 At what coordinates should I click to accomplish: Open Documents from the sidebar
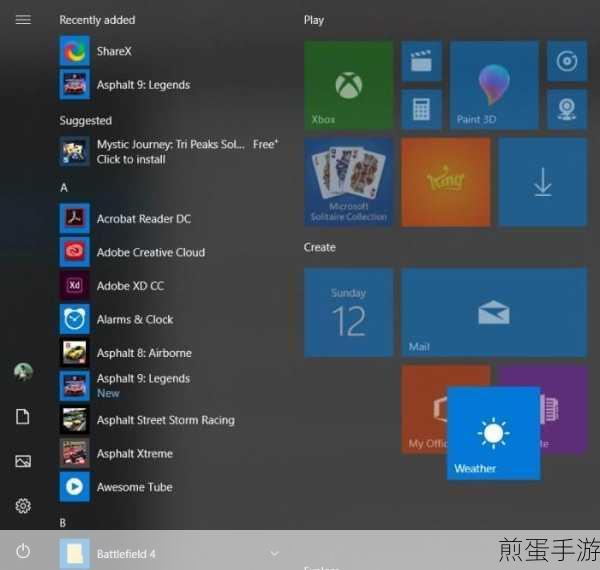(x=23, y=417)
